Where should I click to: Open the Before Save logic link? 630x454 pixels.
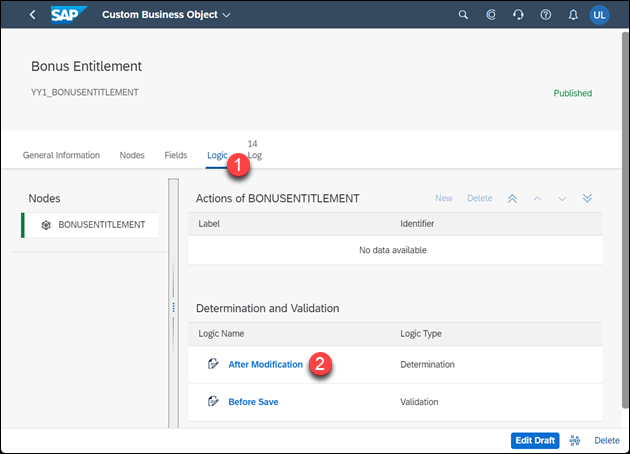[253, 402]
